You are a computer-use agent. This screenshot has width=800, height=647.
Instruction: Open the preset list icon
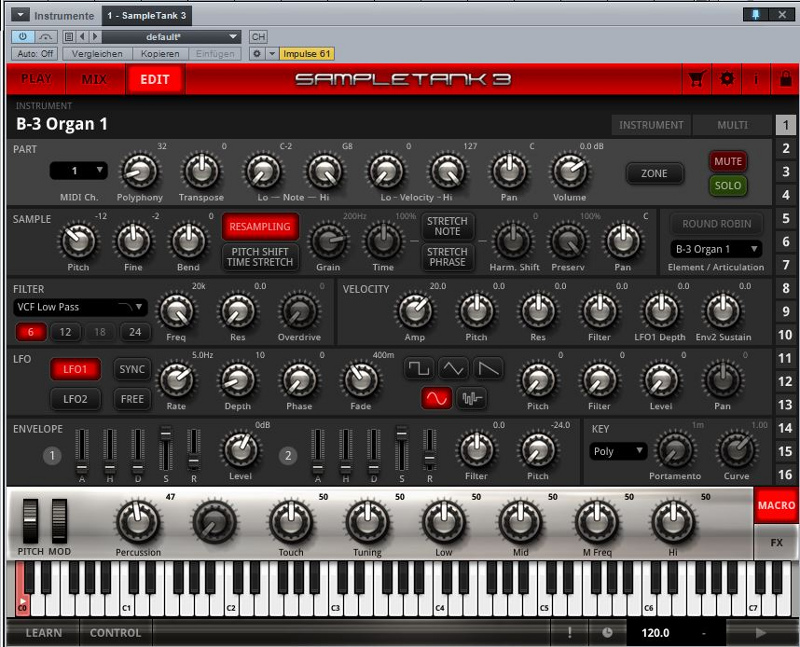69,37
